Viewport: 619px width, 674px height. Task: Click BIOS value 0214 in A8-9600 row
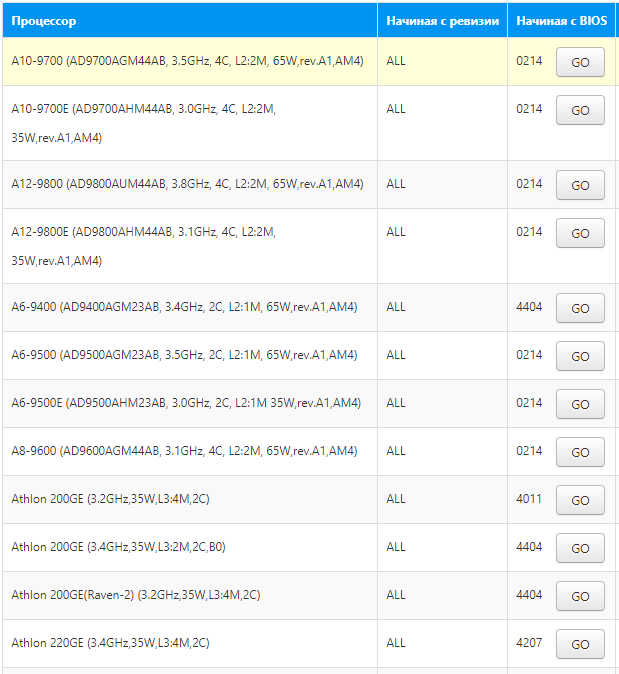(529, 451)
